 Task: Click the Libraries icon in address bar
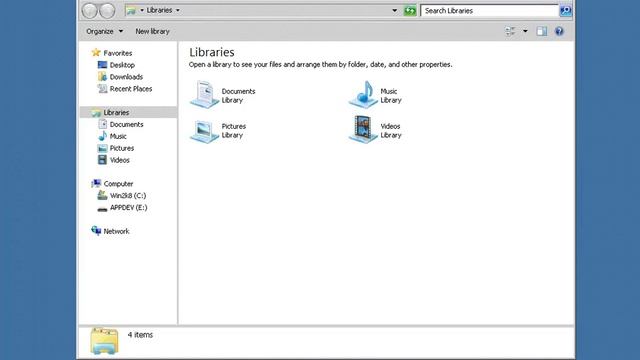(x=131, y=11)
